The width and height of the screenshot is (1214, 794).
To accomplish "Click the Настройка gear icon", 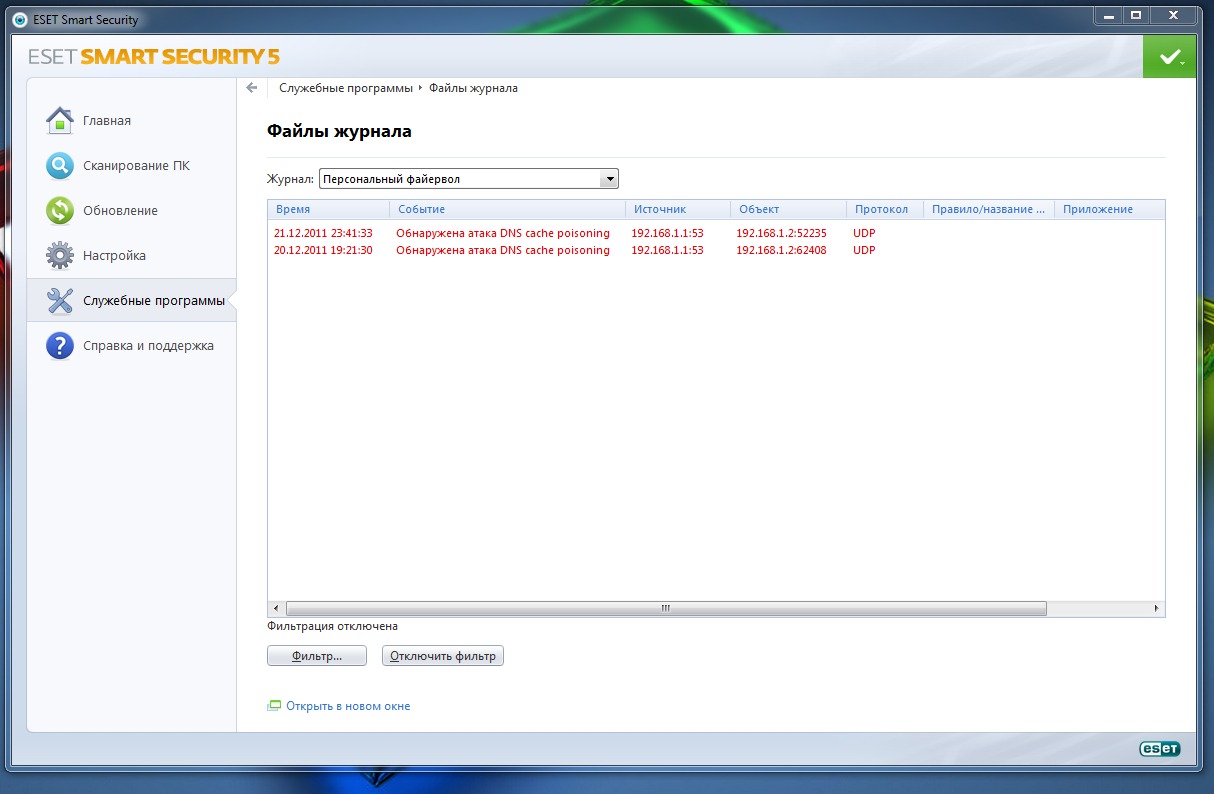I will tap(60, 255).
